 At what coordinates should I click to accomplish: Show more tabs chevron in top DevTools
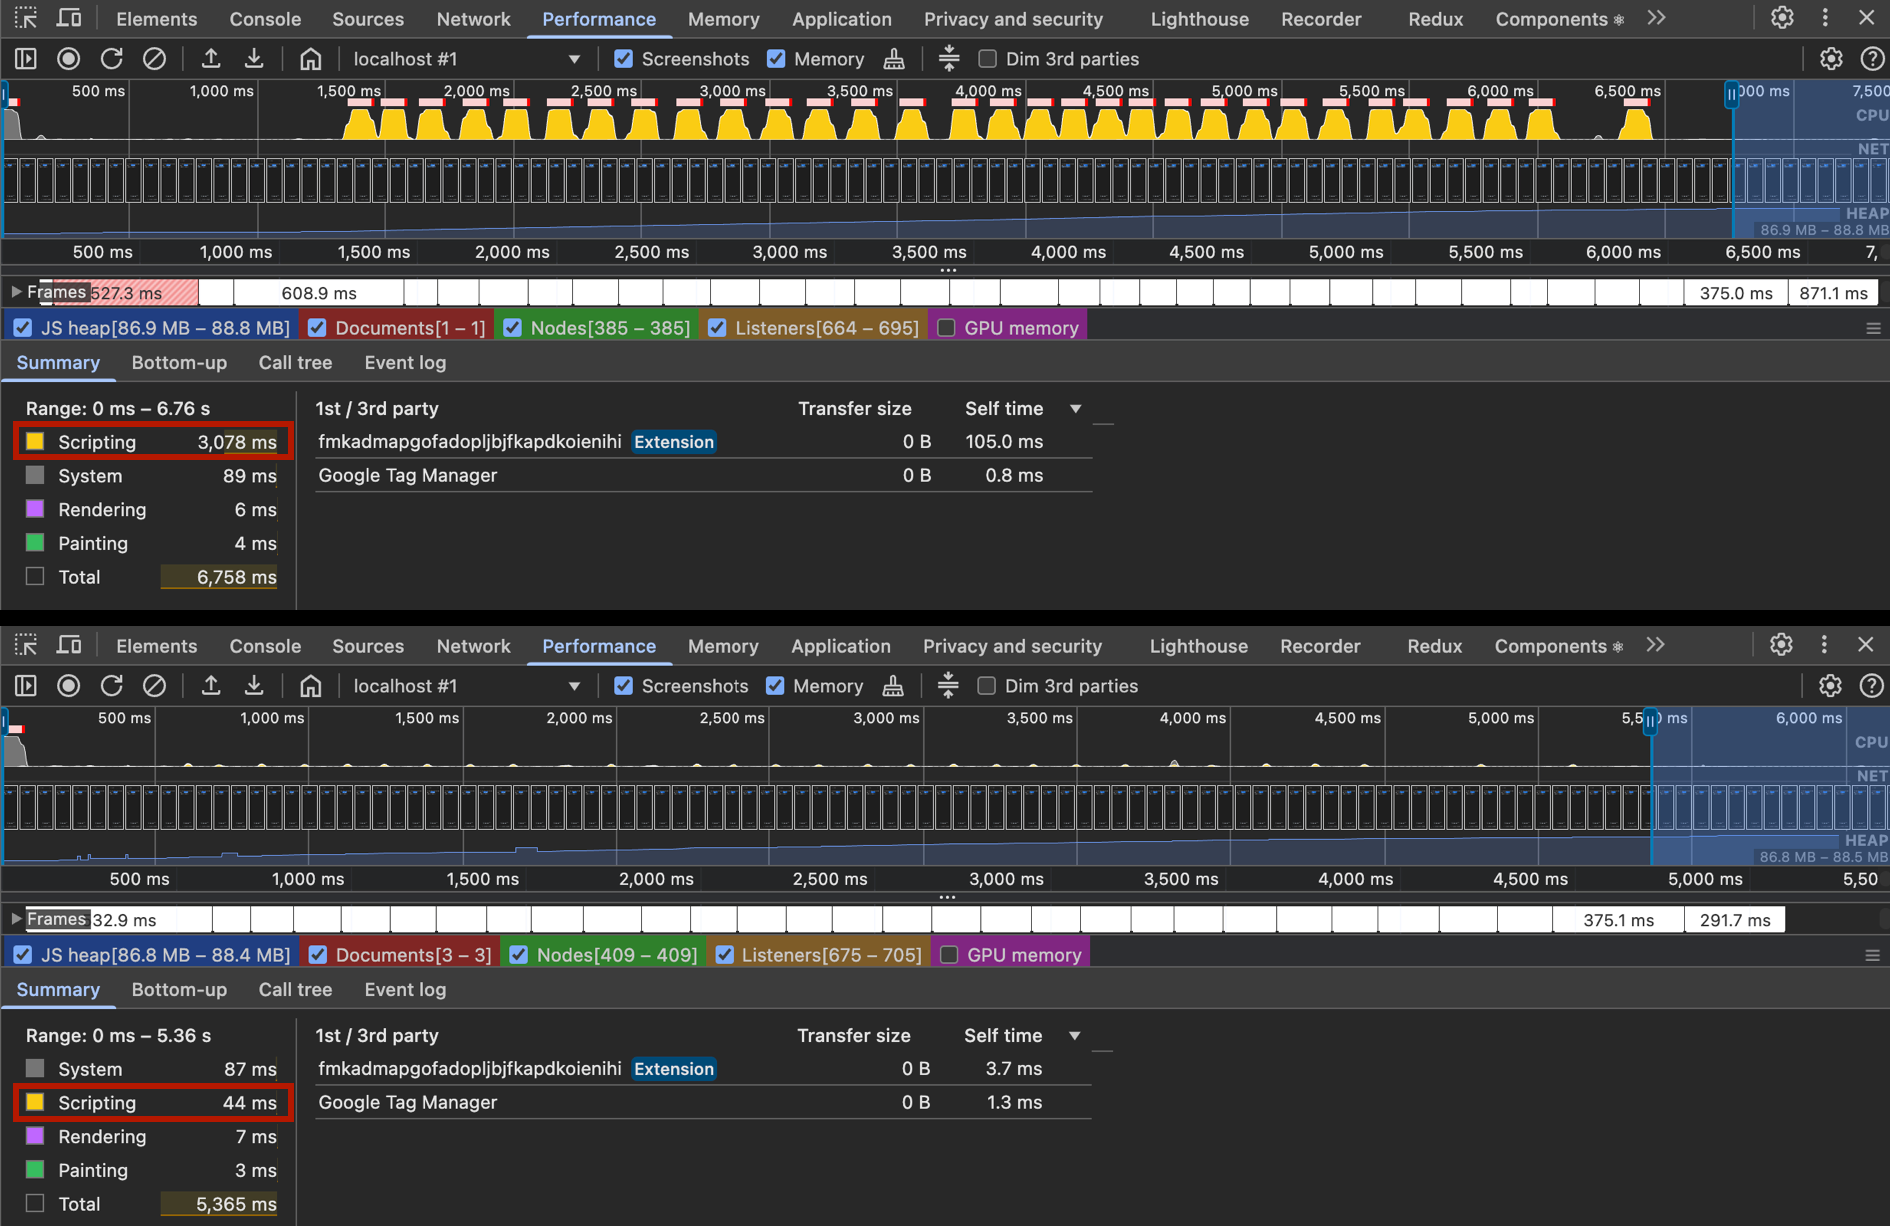[1657, 18]
